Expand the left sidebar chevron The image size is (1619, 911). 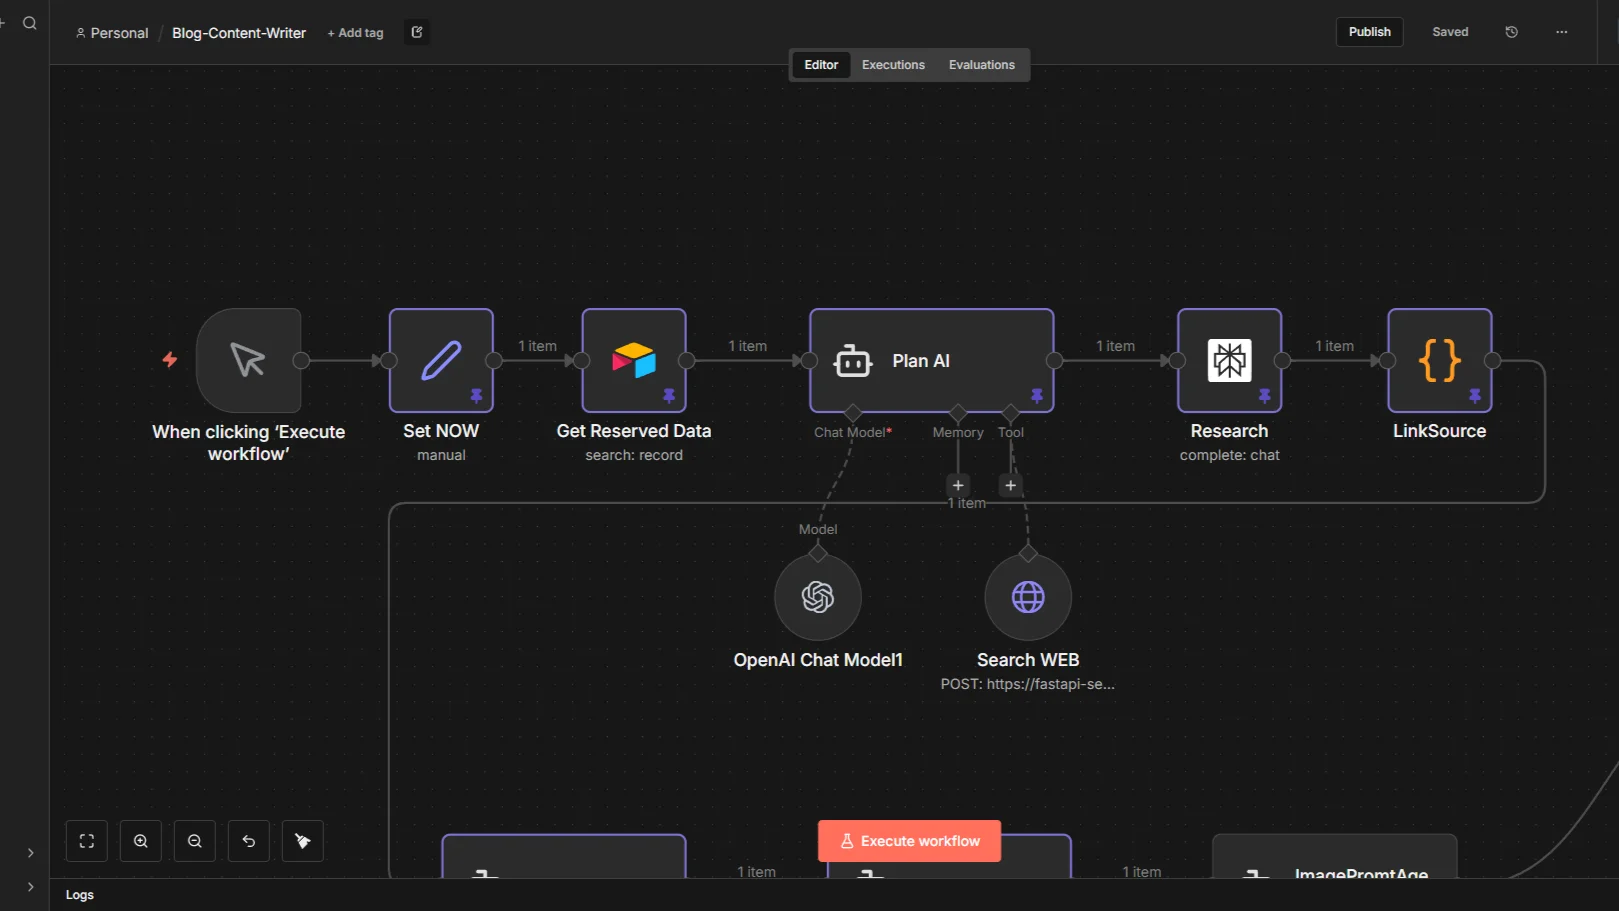30,853
